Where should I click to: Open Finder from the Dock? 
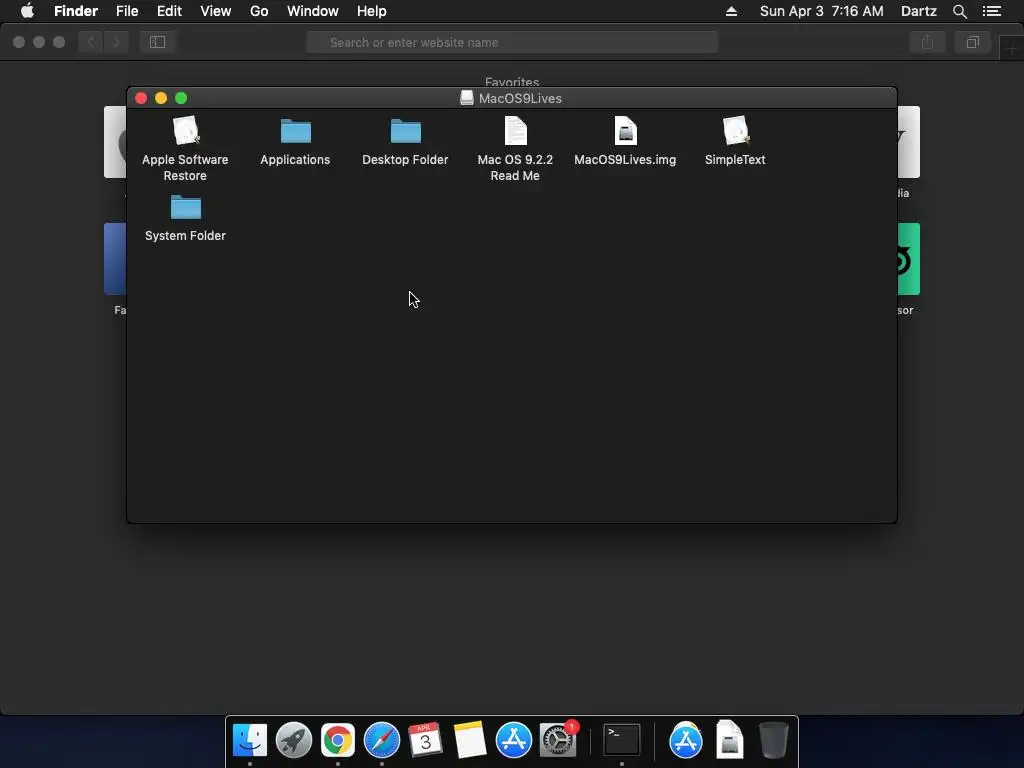click(249, 740)
